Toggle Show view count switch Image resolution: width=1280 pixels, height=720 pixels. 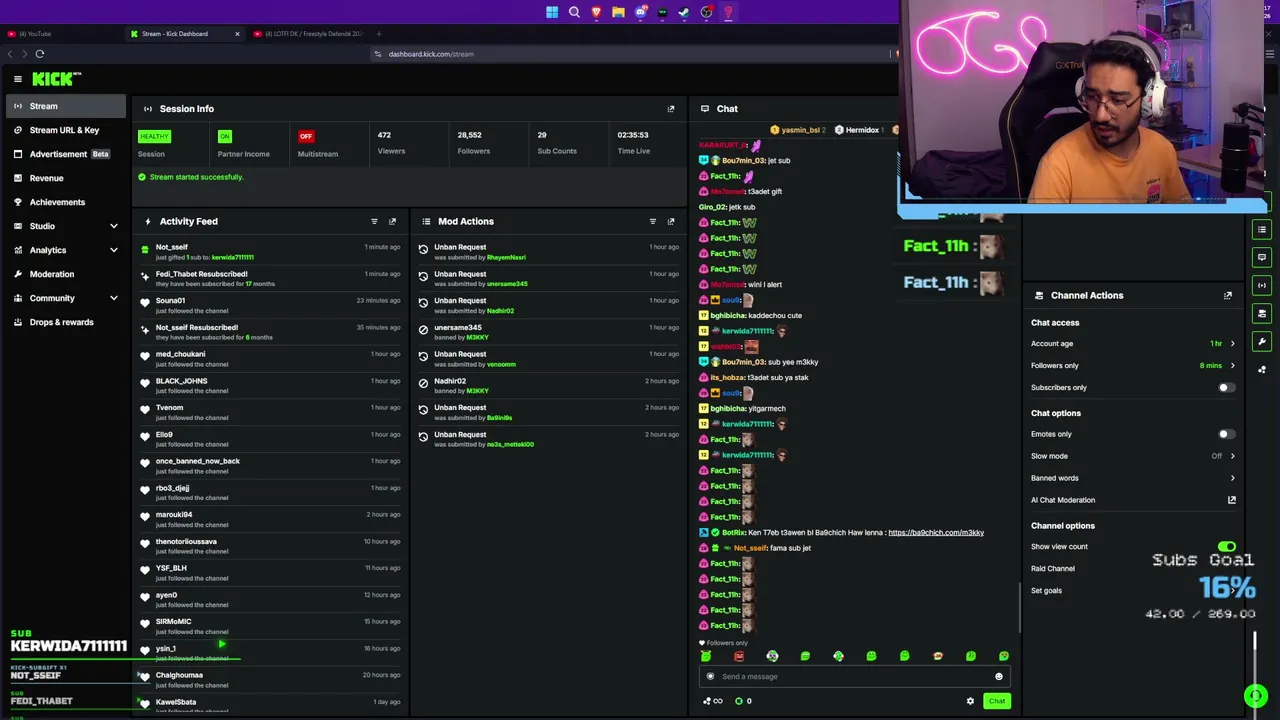[1227, 547]
